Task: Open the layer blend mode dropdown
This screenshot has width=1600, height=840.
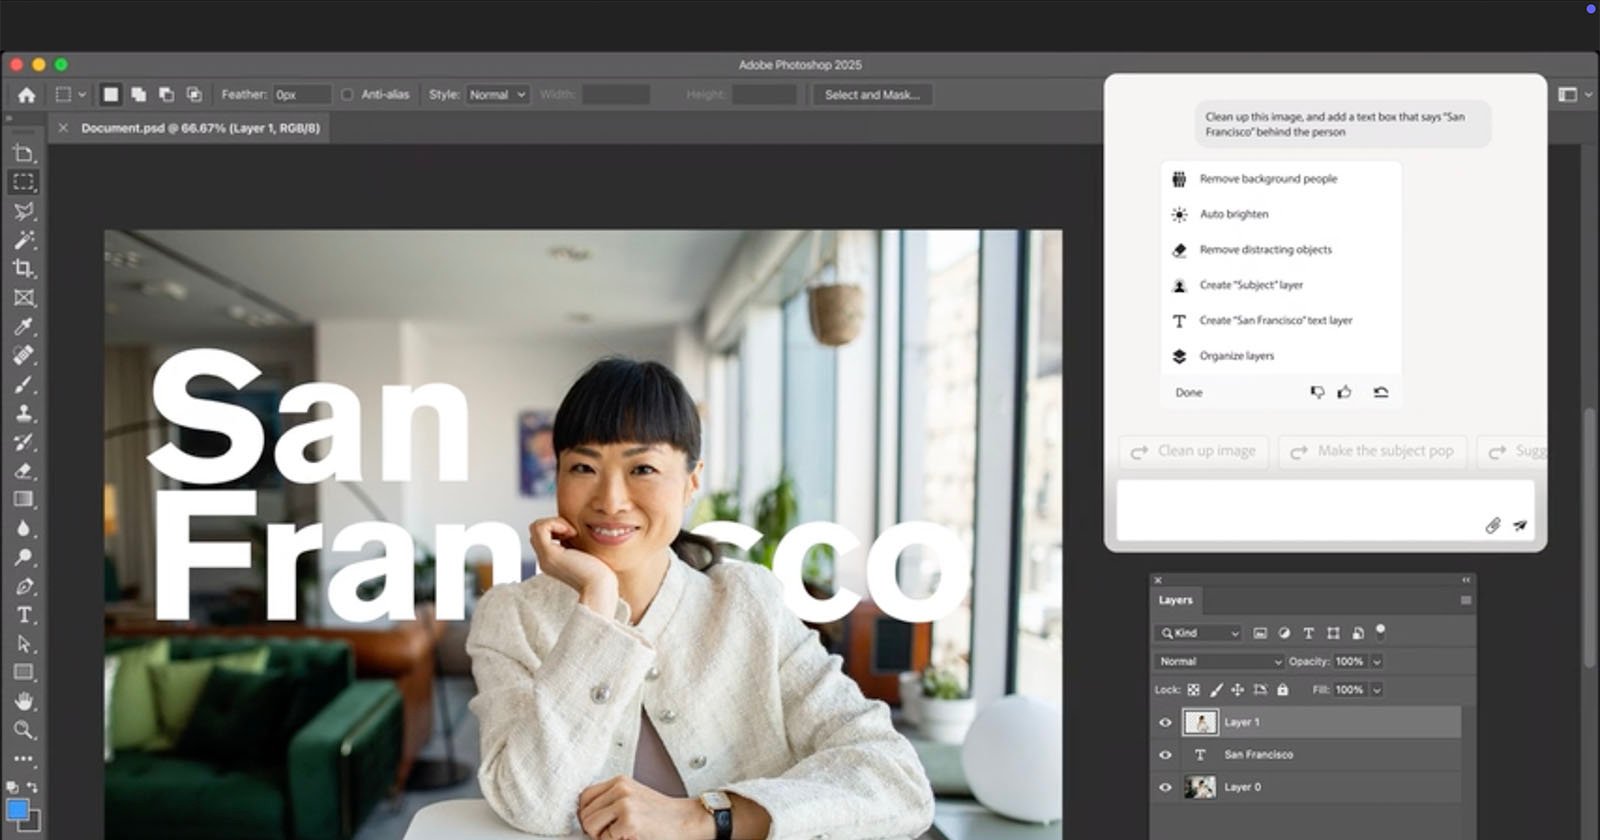Action: coord(1219,661)
